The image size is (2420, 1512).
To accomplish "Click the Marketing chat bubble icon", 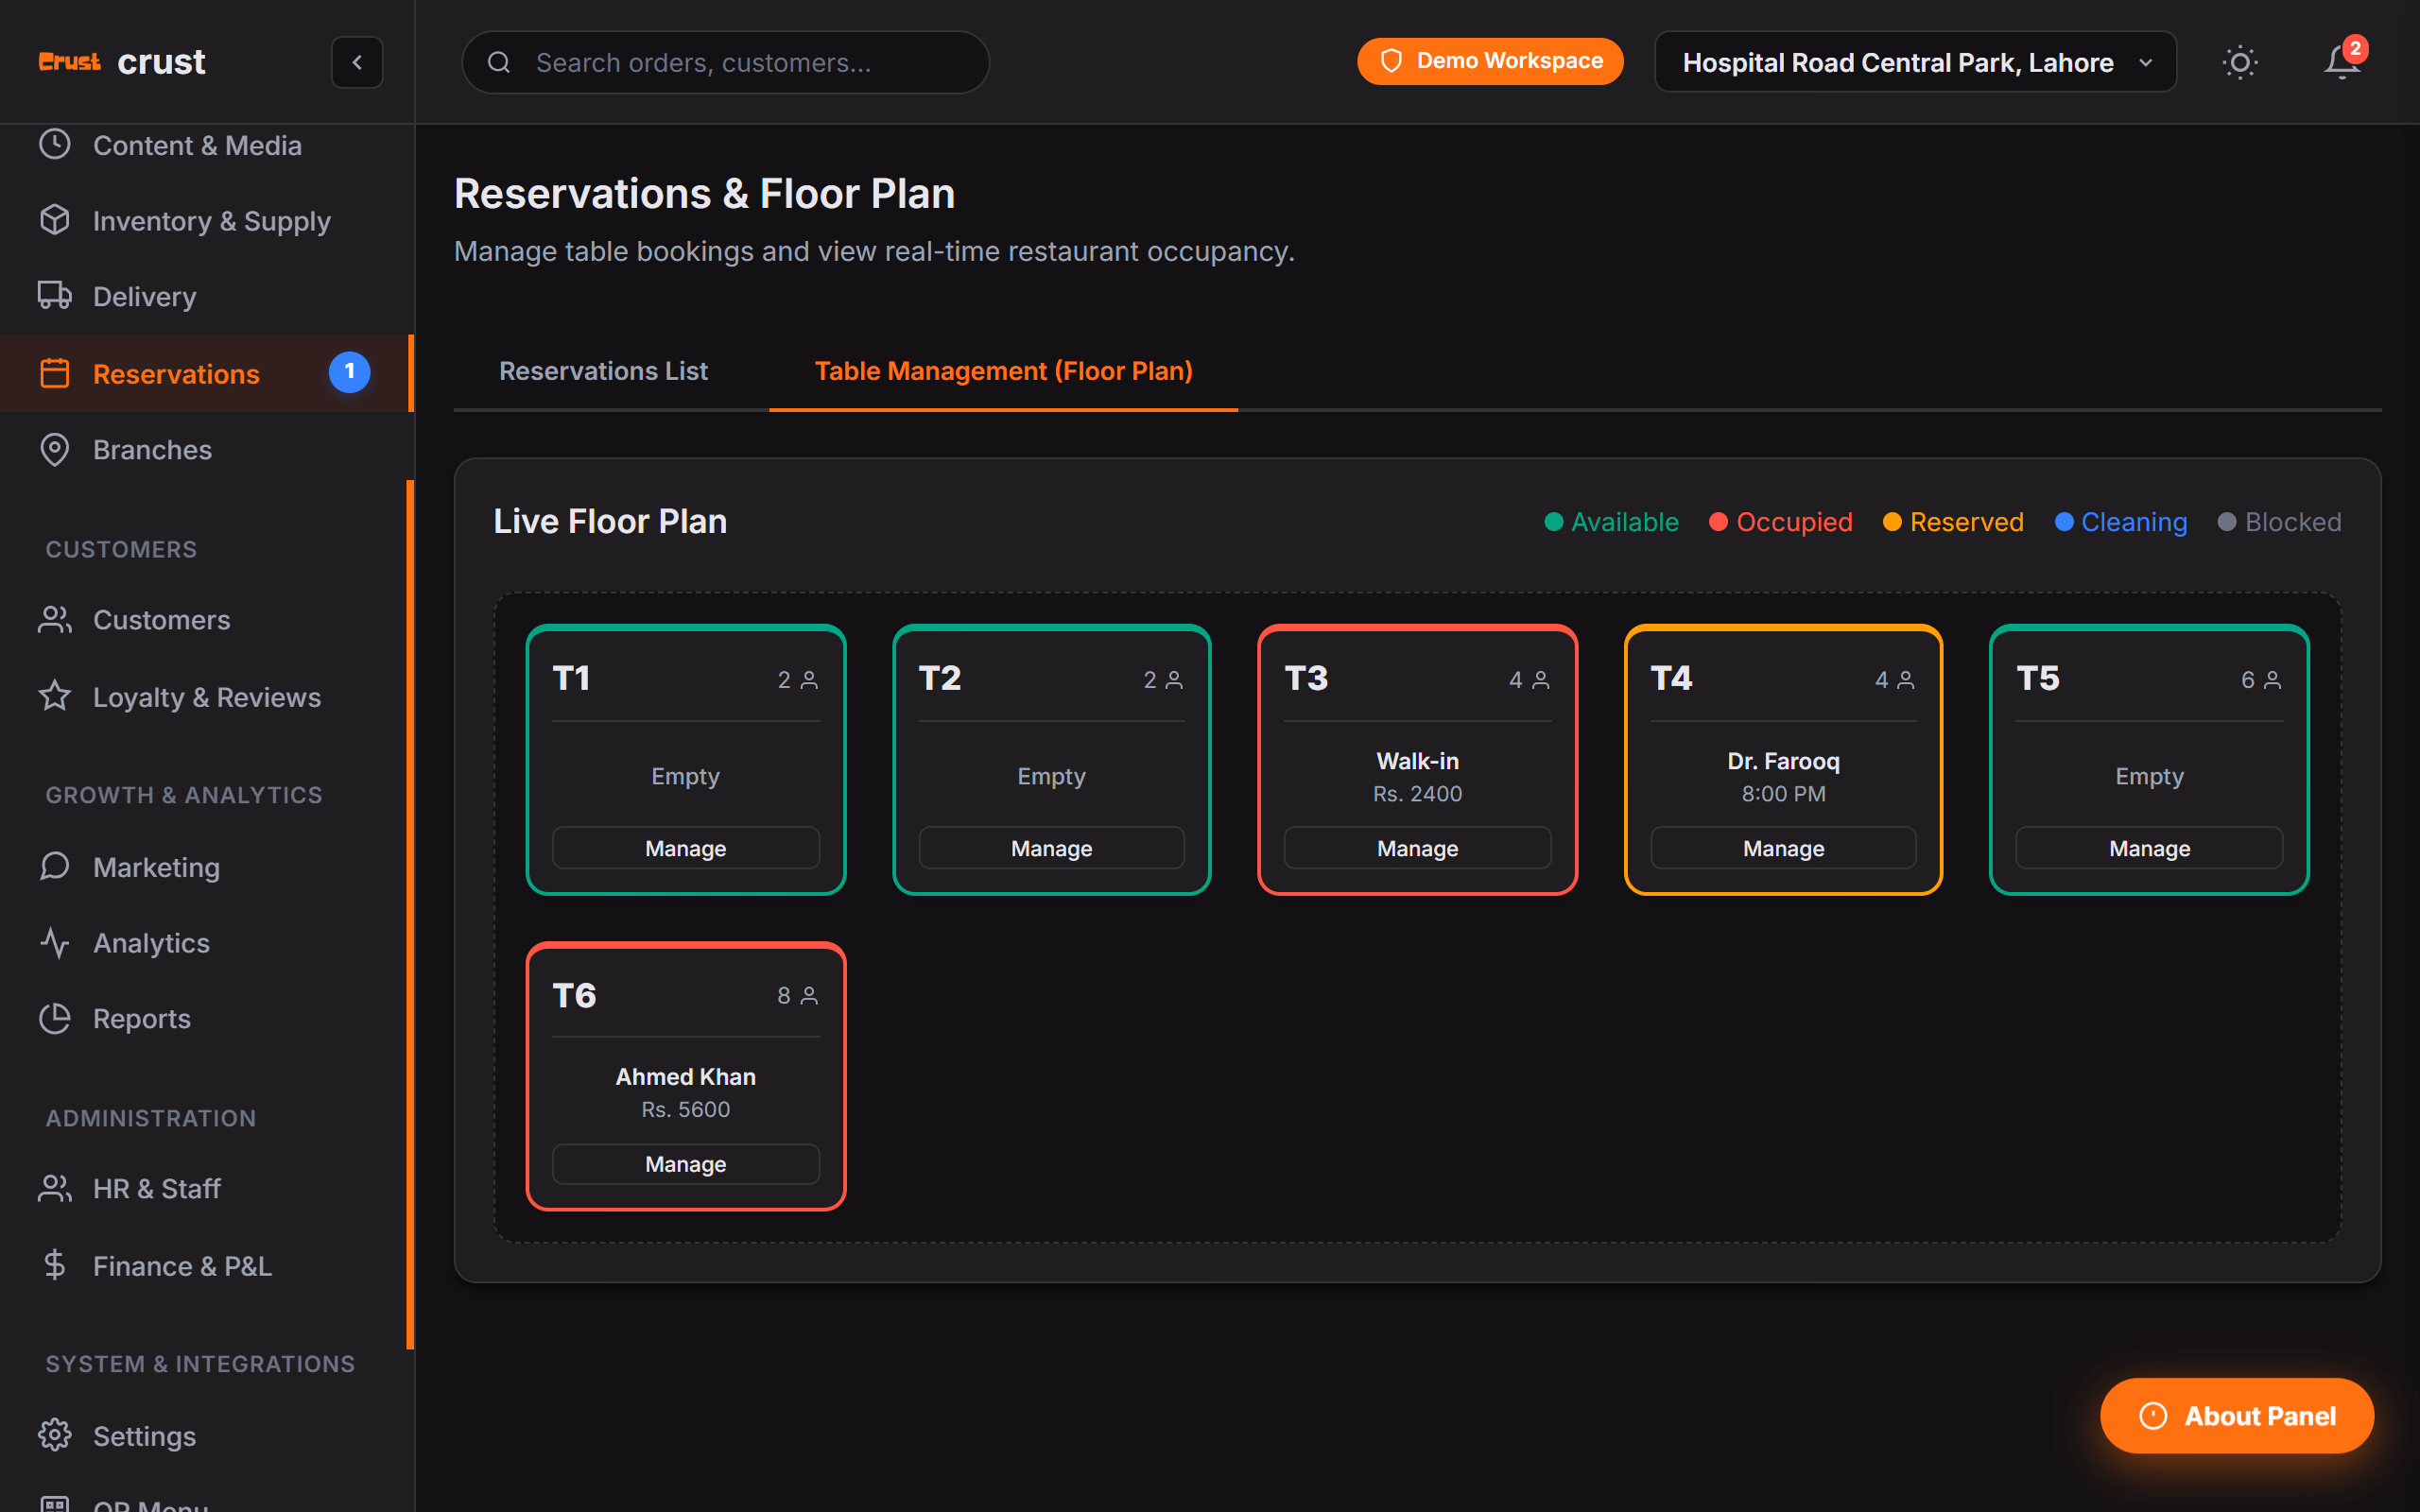I will [x=55, y=866].
